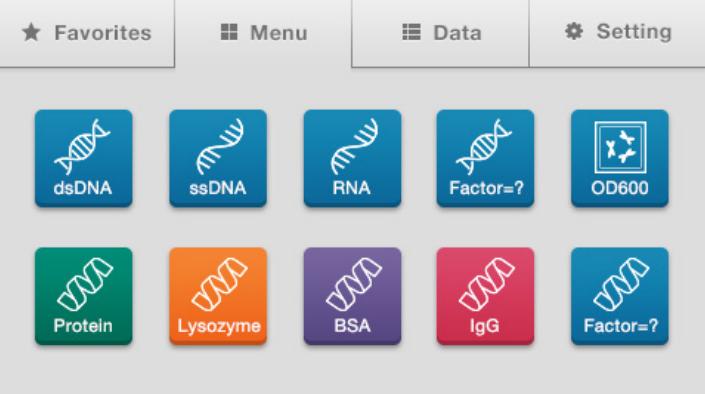The image size is (705, 394).
Task: Open the red IgG tile
Action: click(x=485, y=296)
